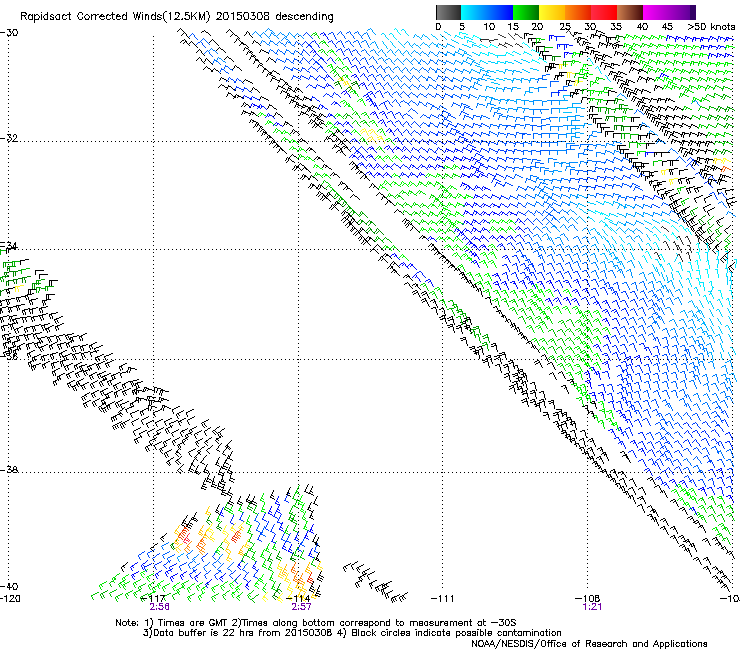Viewport: 740px width, 650px height.
Task: Click the note 'Times are GMT' line
Action: [x=316, y=623]
